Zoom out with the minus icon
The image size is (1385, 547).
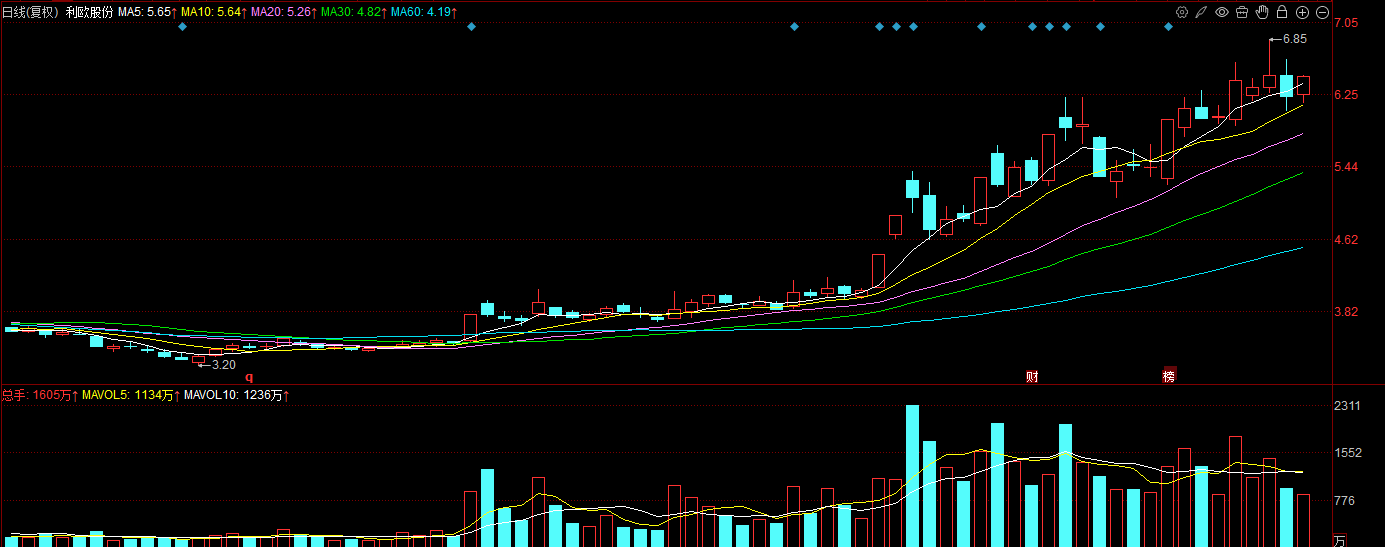coord(1322,12)
